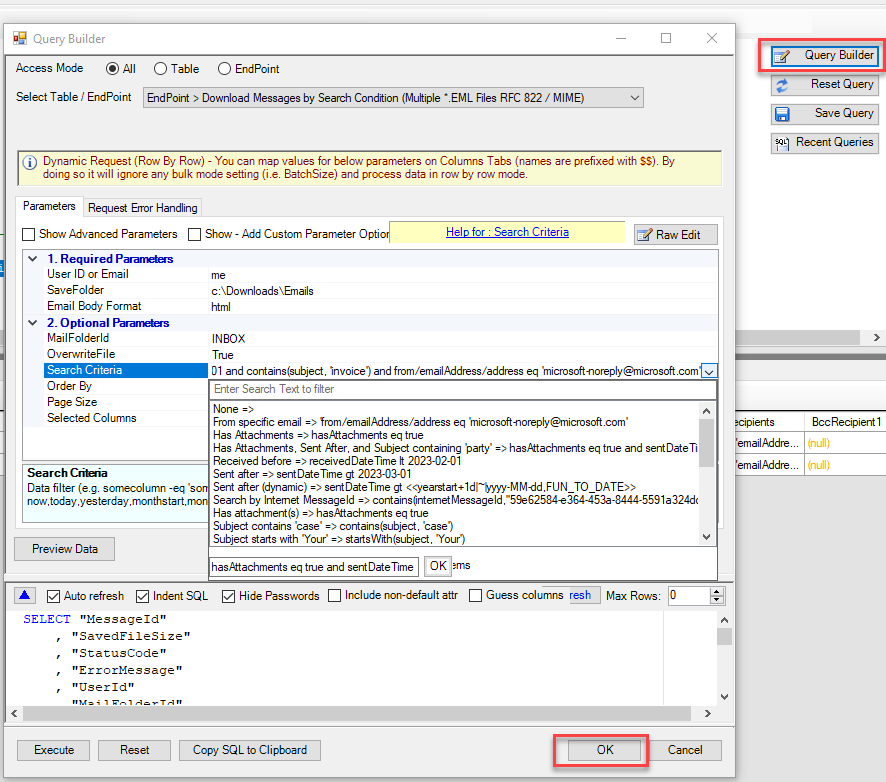This screenshot has height=782, width=886.
Task: Toggle the Hide Passwords checkbox
Action: [x=228, y=596]
